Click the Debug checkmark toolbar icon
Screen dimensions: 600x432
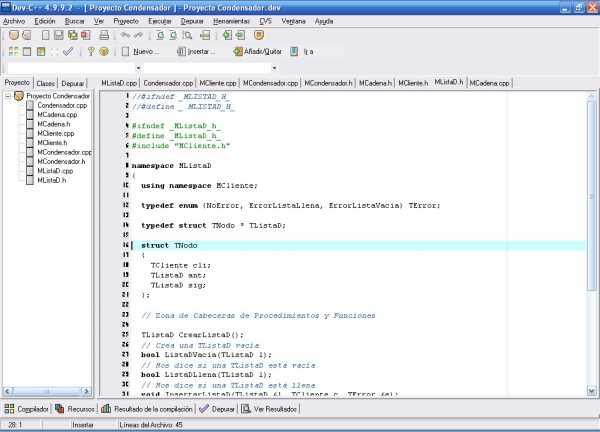coord(68,51)
